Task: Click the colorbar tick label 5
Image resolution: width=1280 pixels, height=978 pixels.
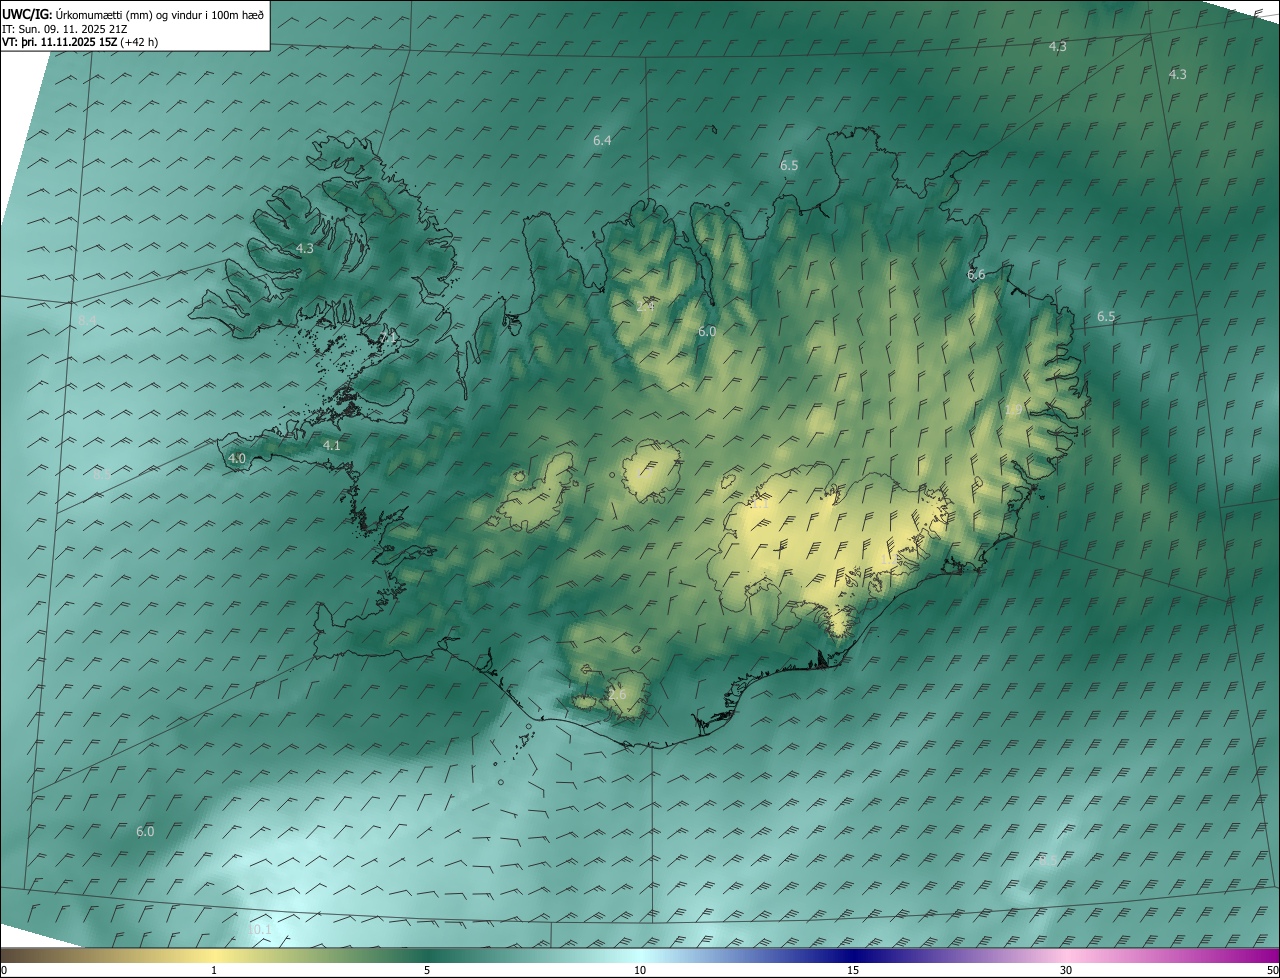Action: [427, 970]
